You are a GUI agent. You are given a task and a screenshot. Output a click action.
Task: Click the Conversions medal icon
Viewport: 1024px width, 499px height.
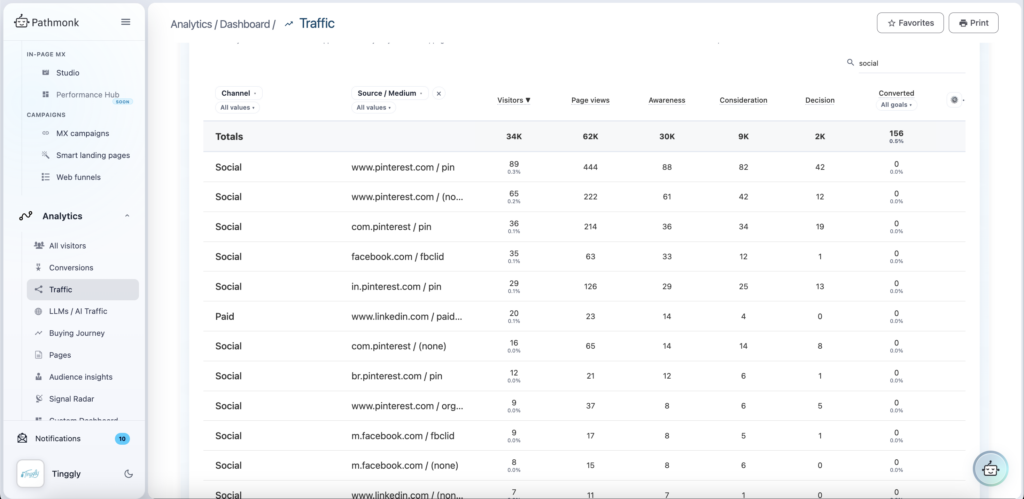click(x=39, y=268)
